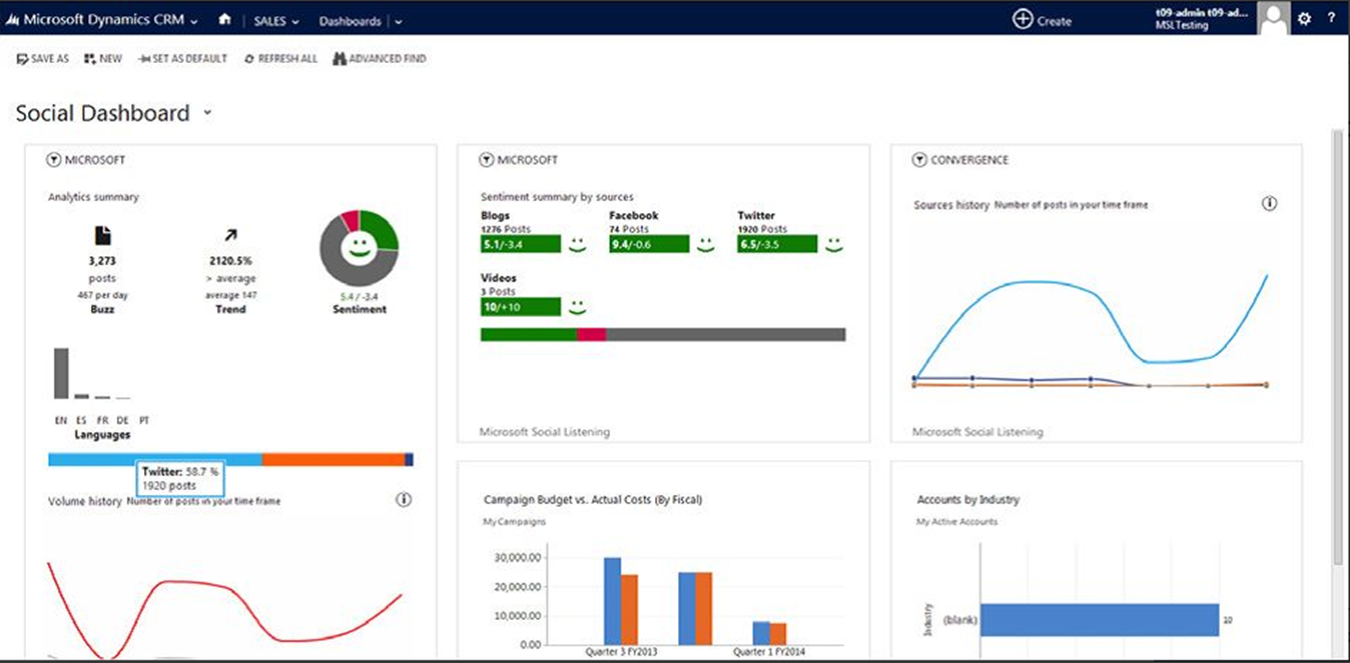Open the SALES menu
Viewport: 1350px width, 663px height.
point(274,21)
